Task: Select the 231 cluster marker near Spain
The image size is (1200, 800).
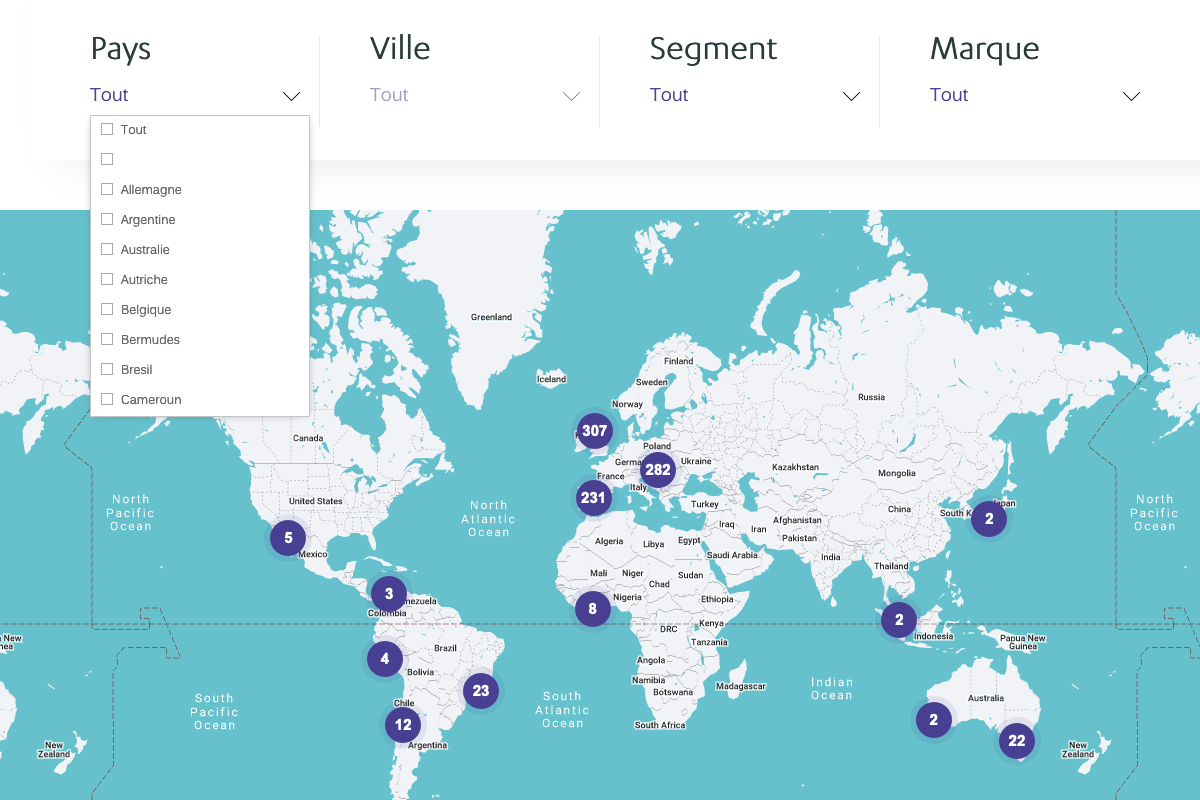Action: click(593, 497)
